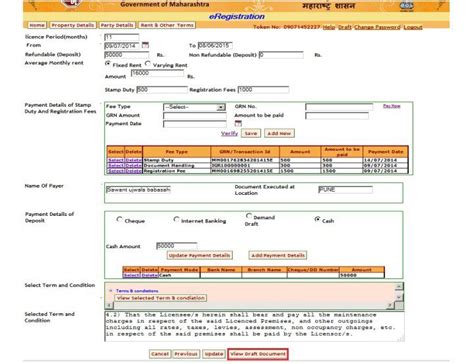Image resolution: width=474 pixels, height=364 pixels.
Task: Click the Verify link
Action: pos(229,133)
